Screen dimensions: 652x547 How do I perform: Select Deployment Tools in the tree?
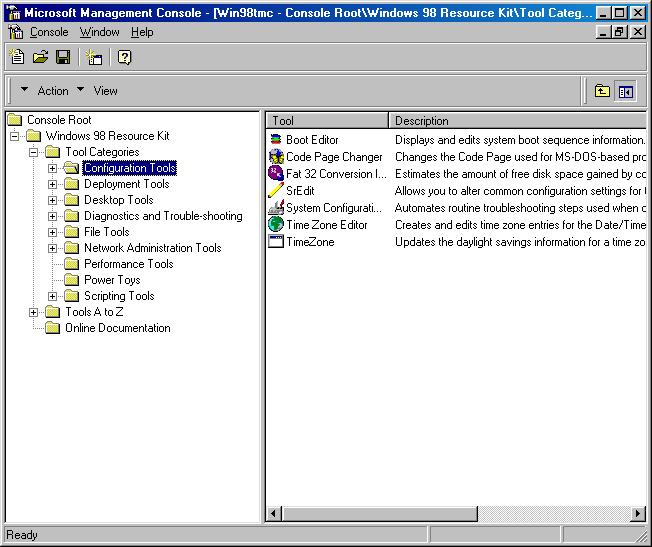coord(127,184)
